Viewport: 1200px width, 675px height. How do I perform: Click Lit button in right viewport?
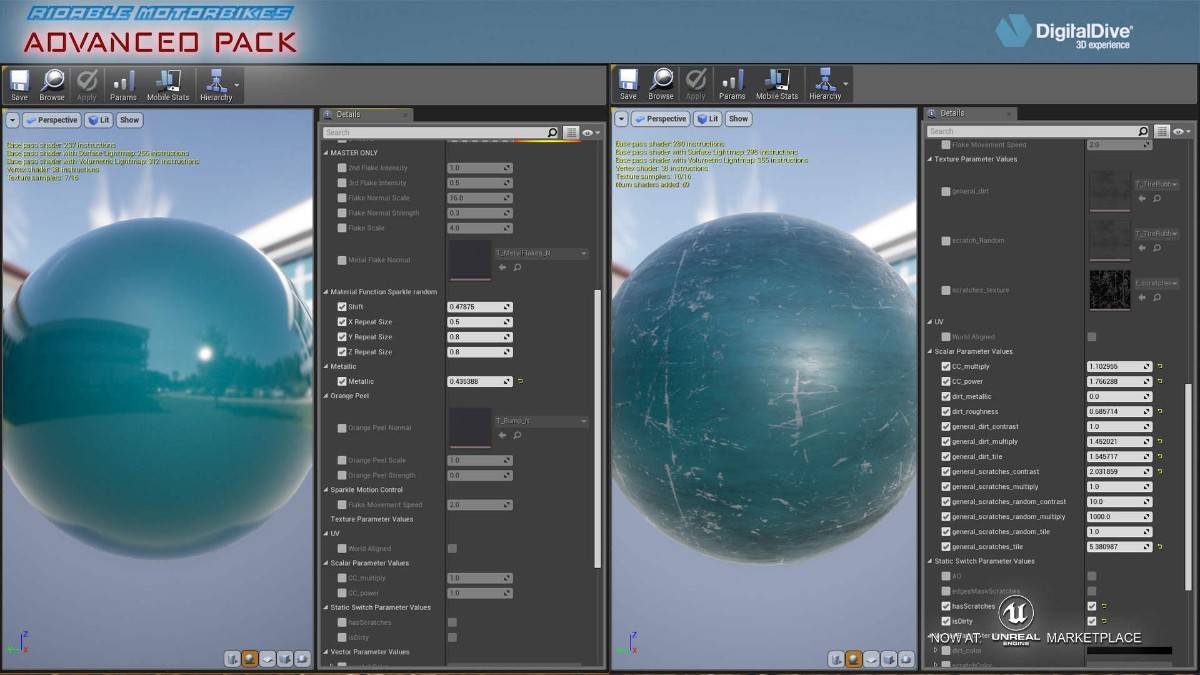pos(708,119)
